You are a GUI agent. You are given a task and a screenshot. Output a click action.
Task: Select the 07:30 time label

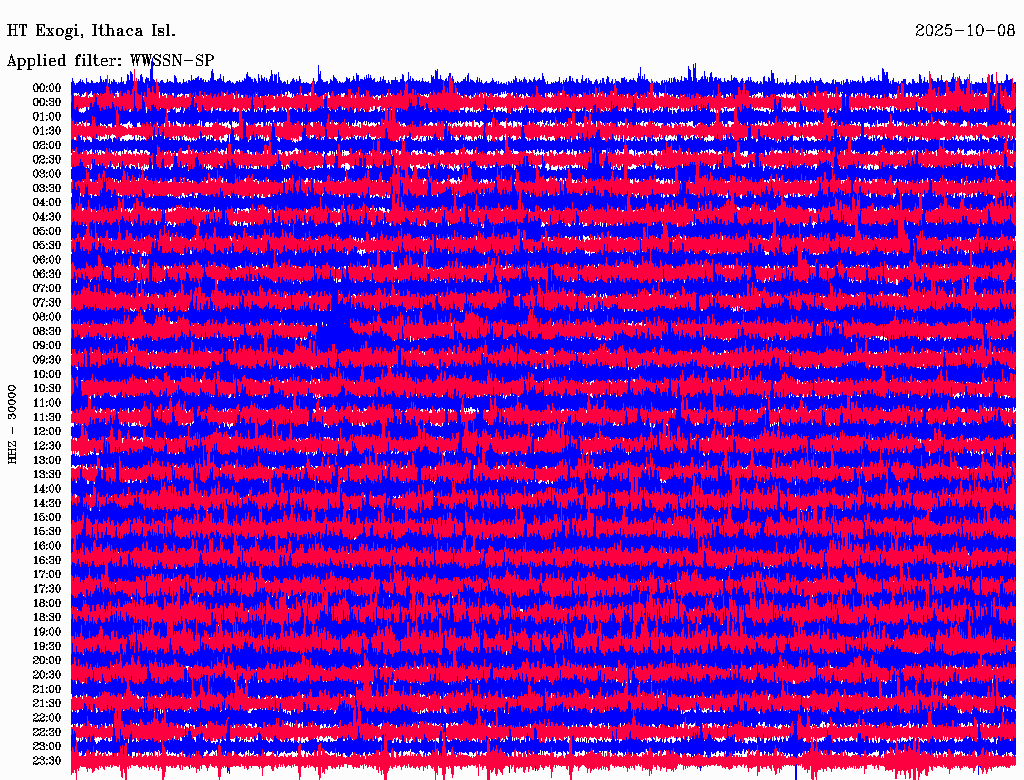point(47,302)
